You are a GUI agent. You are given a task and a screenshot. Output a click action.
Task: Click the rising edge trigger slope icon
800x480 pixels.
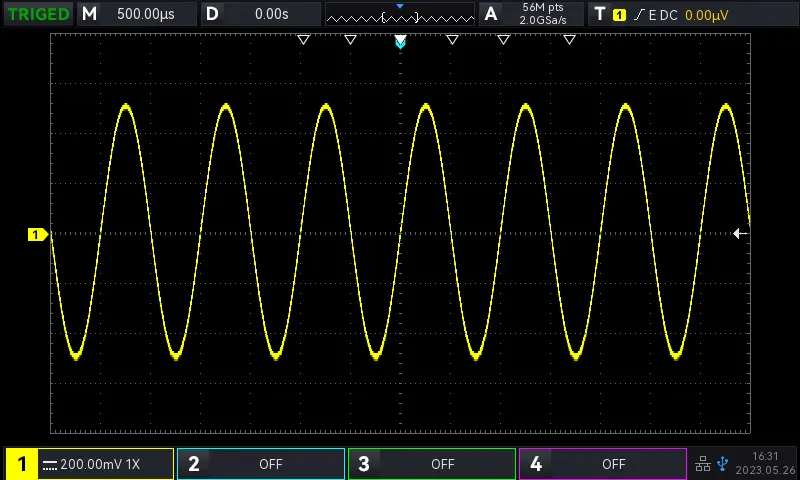point(638,14)
